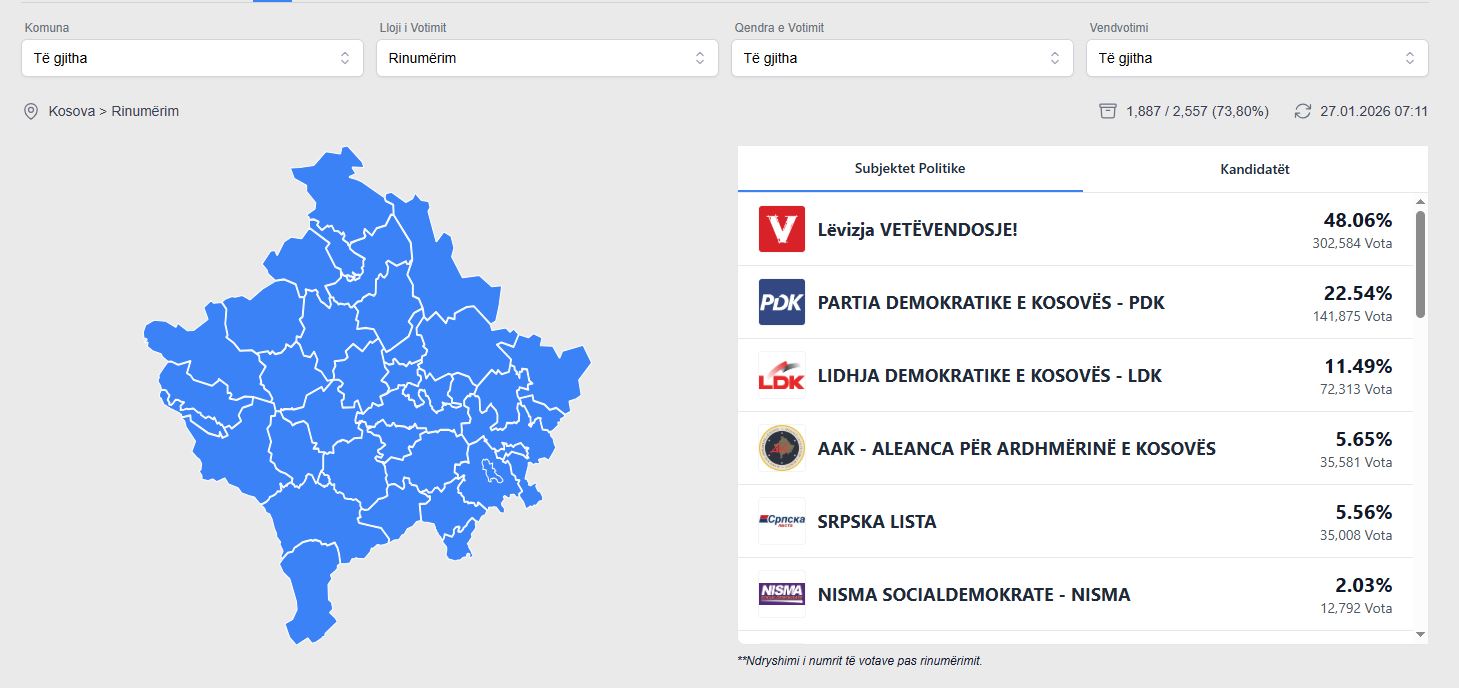Click the LDK party logo

pos(781,375)
